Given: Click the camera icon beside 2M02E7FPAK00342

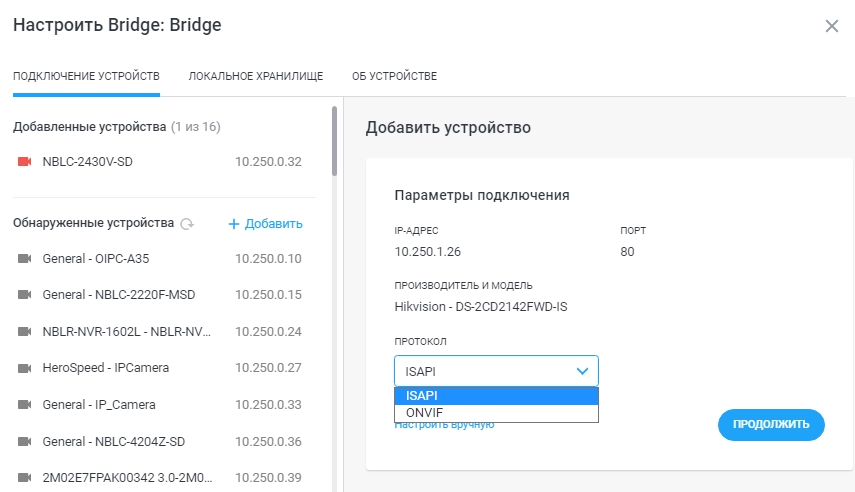Looking at the screenshot, I should click(x=25, y=478).
